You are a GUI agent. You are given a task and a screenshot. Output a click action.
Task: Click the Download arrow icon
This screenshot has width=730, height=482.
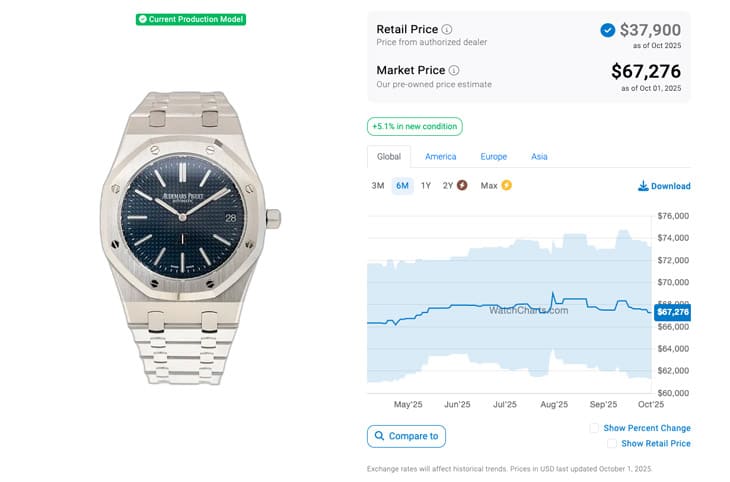[643, 186]
